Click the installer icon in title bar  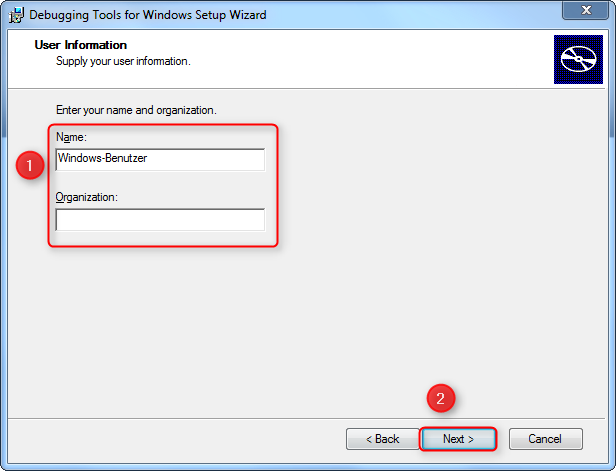(x=16, y=15)
